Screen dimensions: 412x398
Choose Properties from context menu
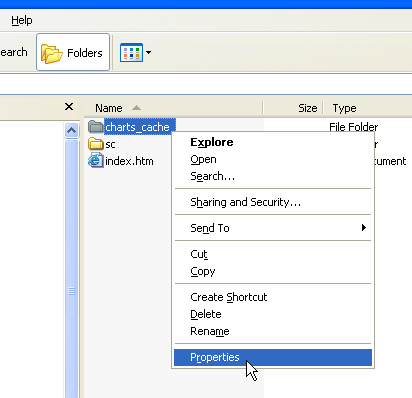pos(273,357)
